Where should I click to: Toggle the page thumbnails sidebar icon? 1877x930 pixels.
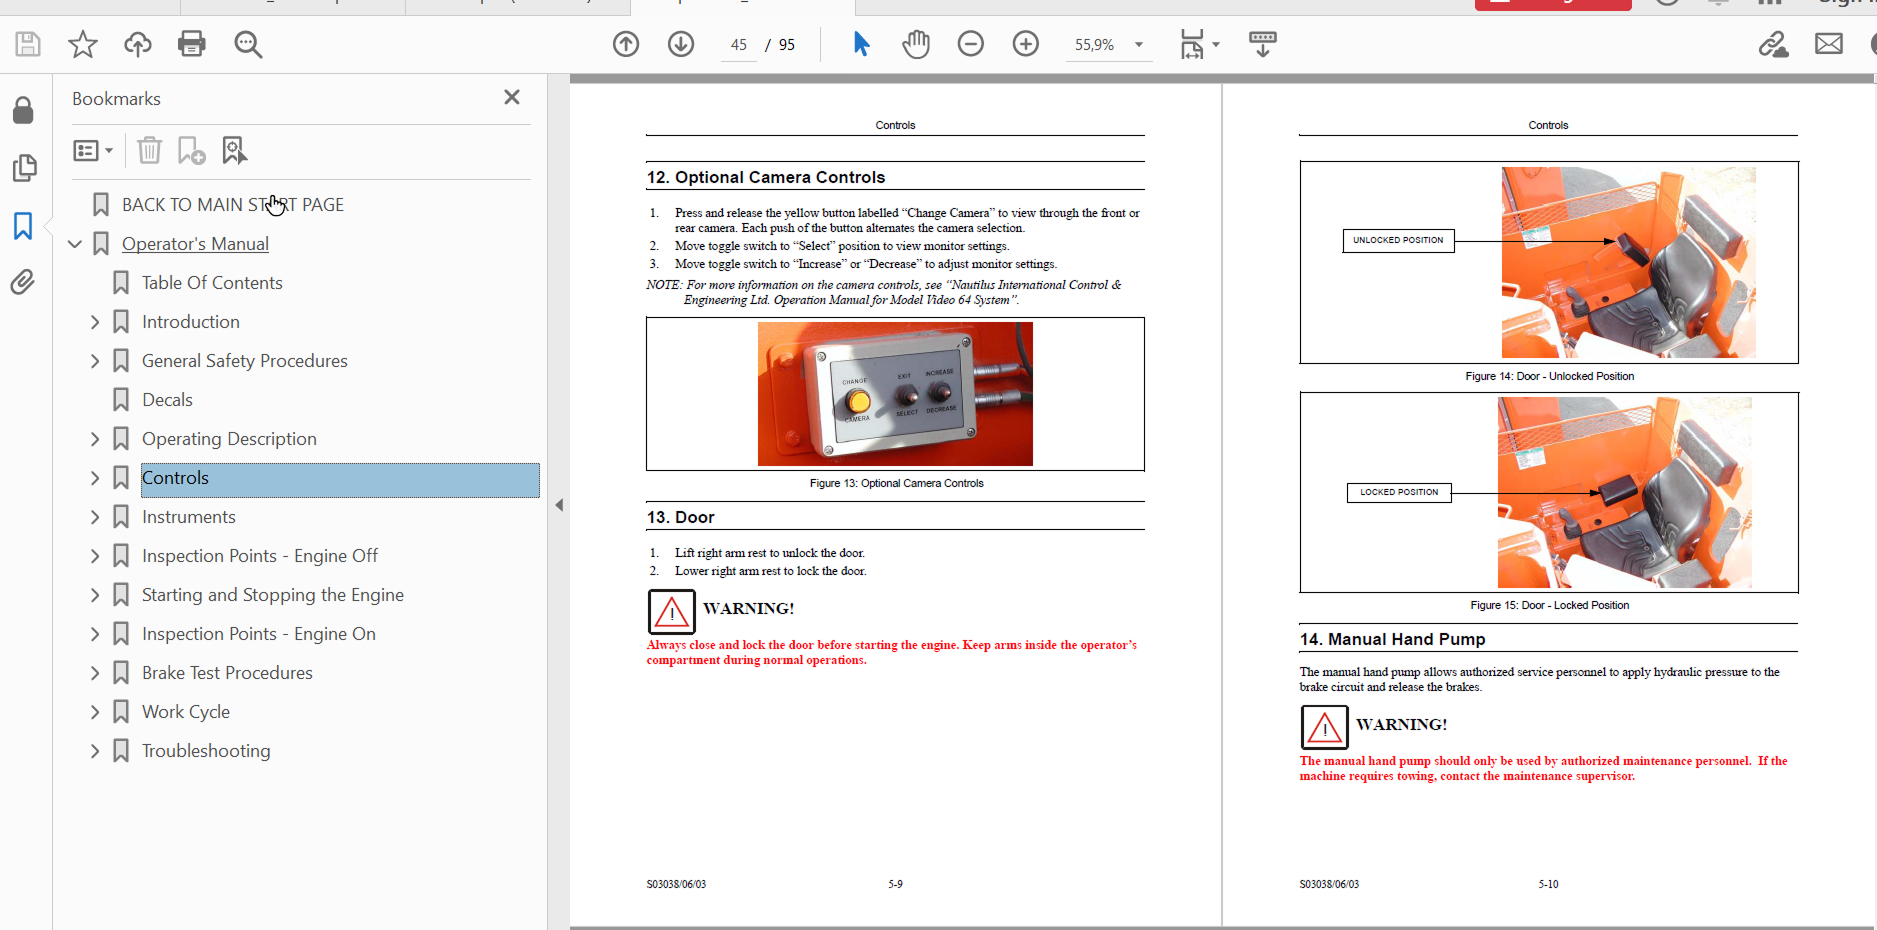[x=23, y=168]
